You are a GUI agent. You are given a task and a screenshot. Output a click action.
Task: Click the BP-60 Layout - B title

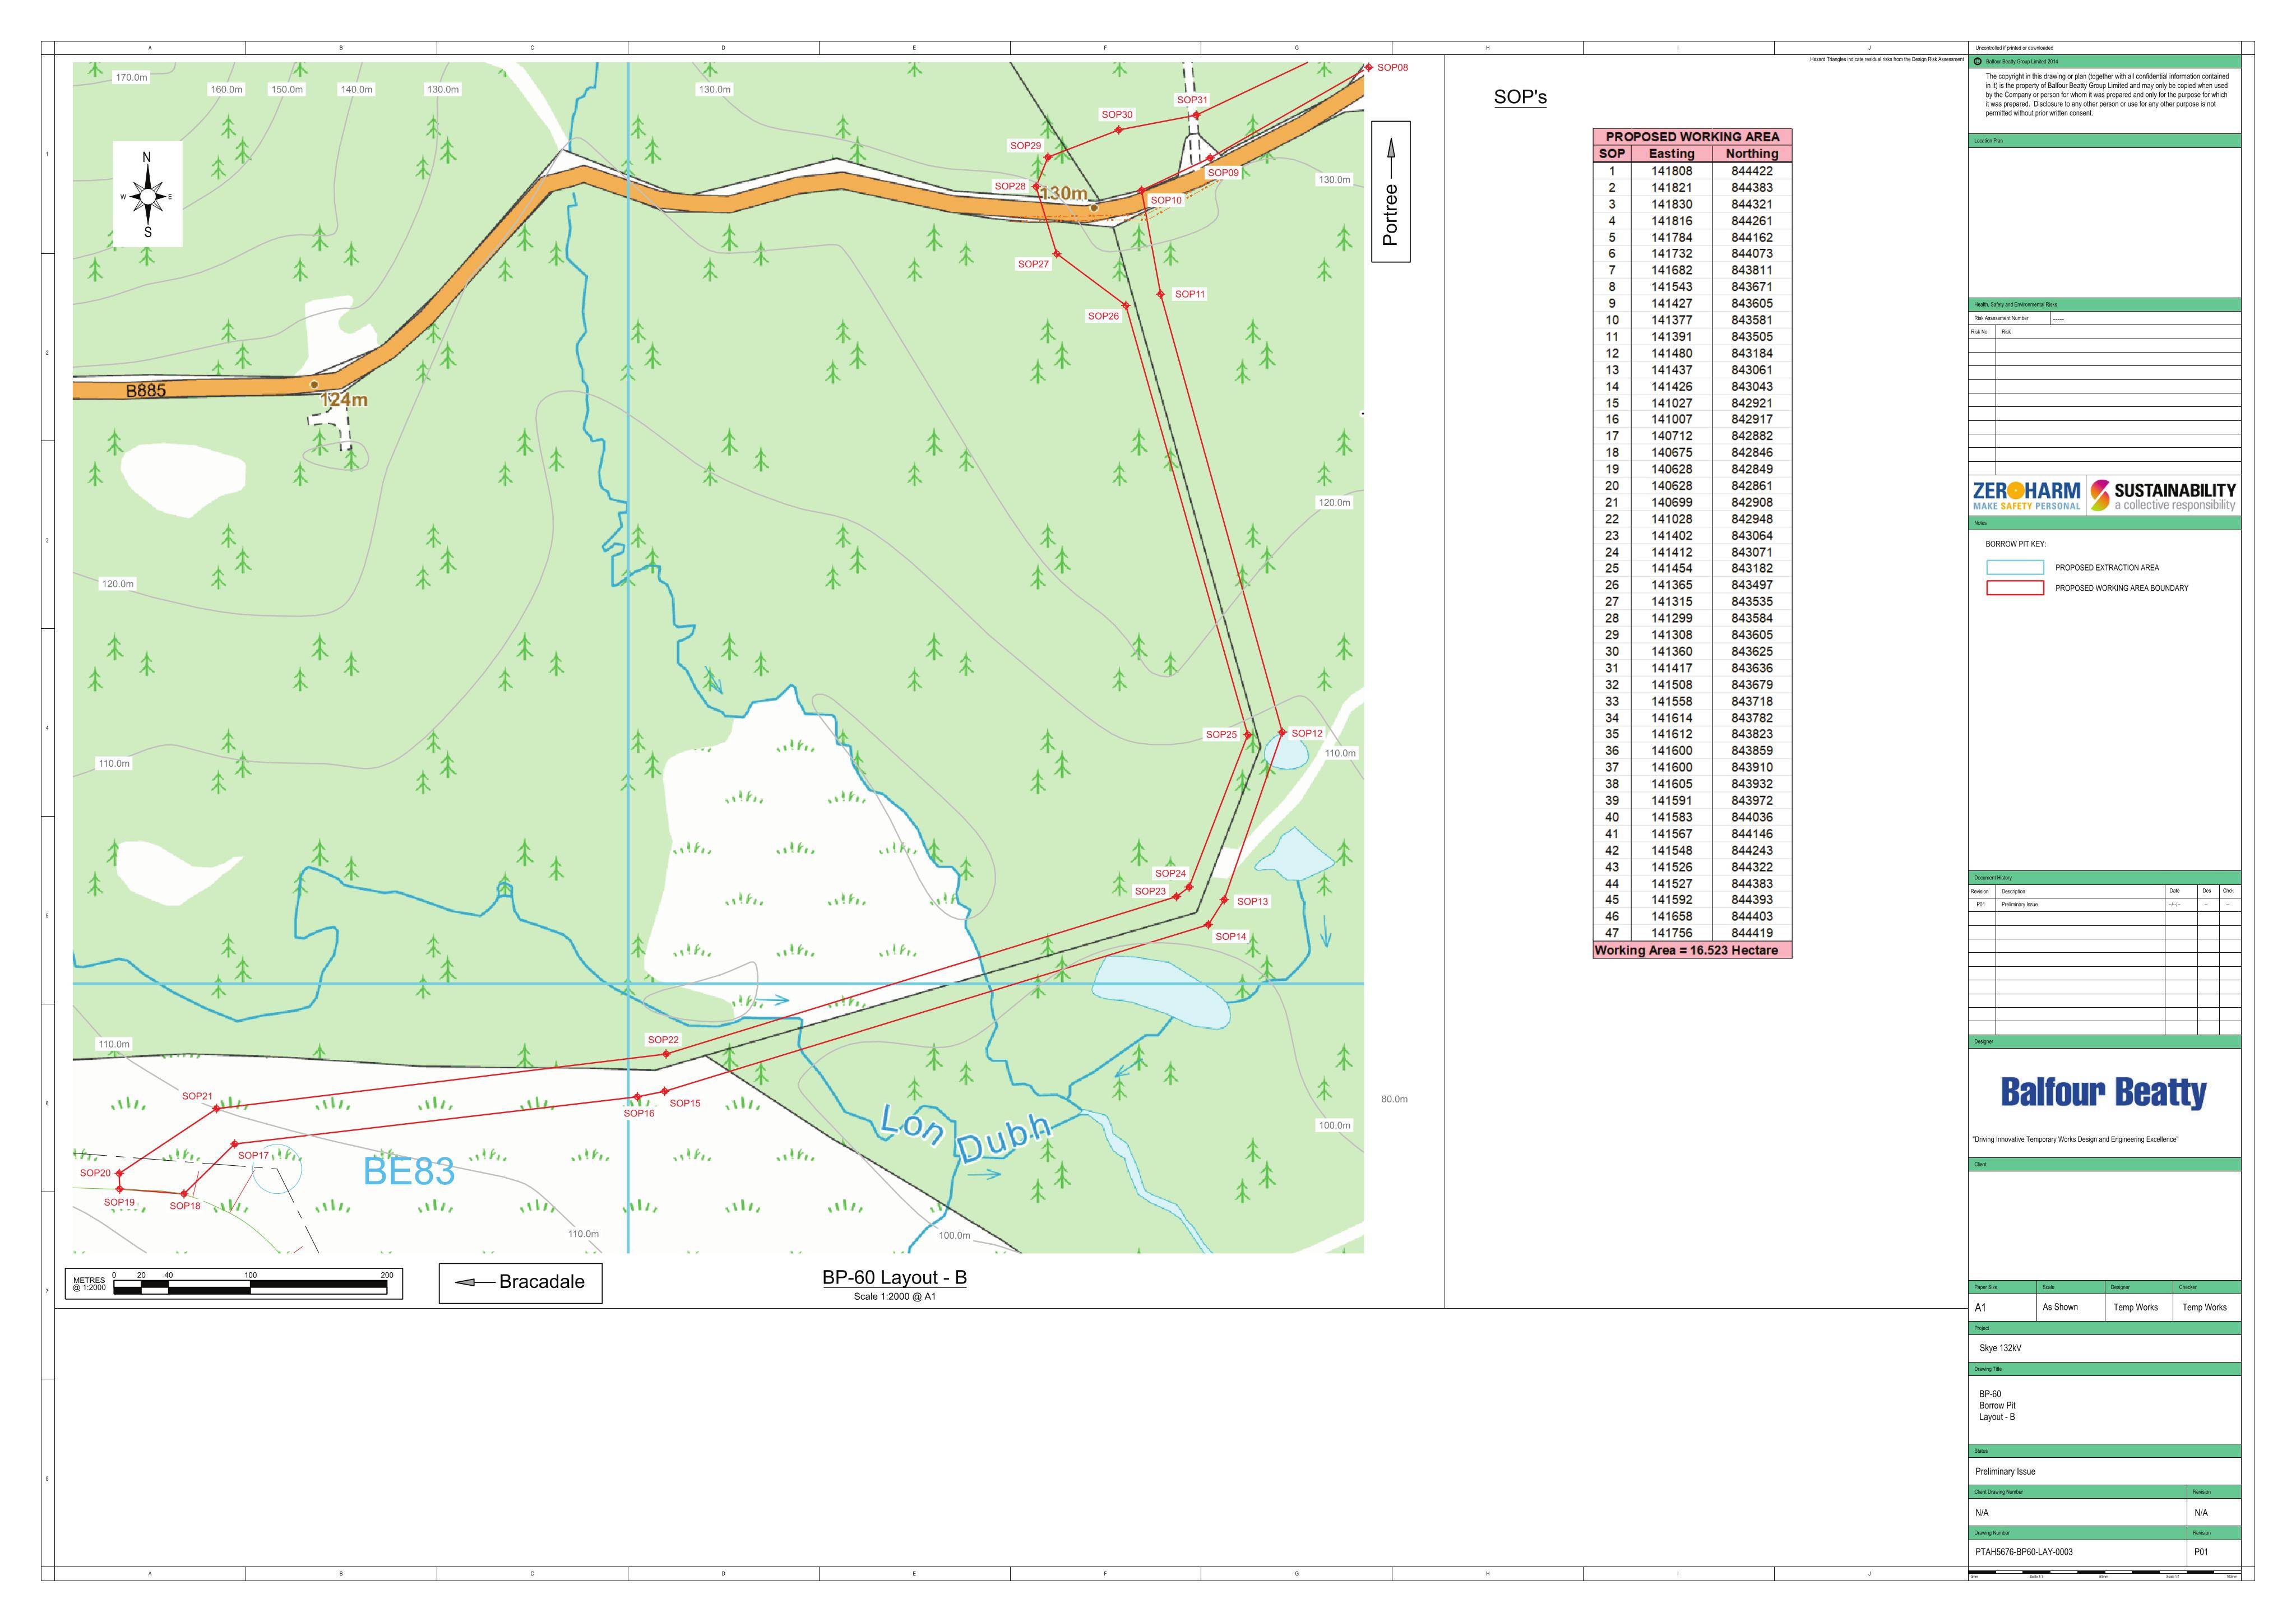point(894,1277)
